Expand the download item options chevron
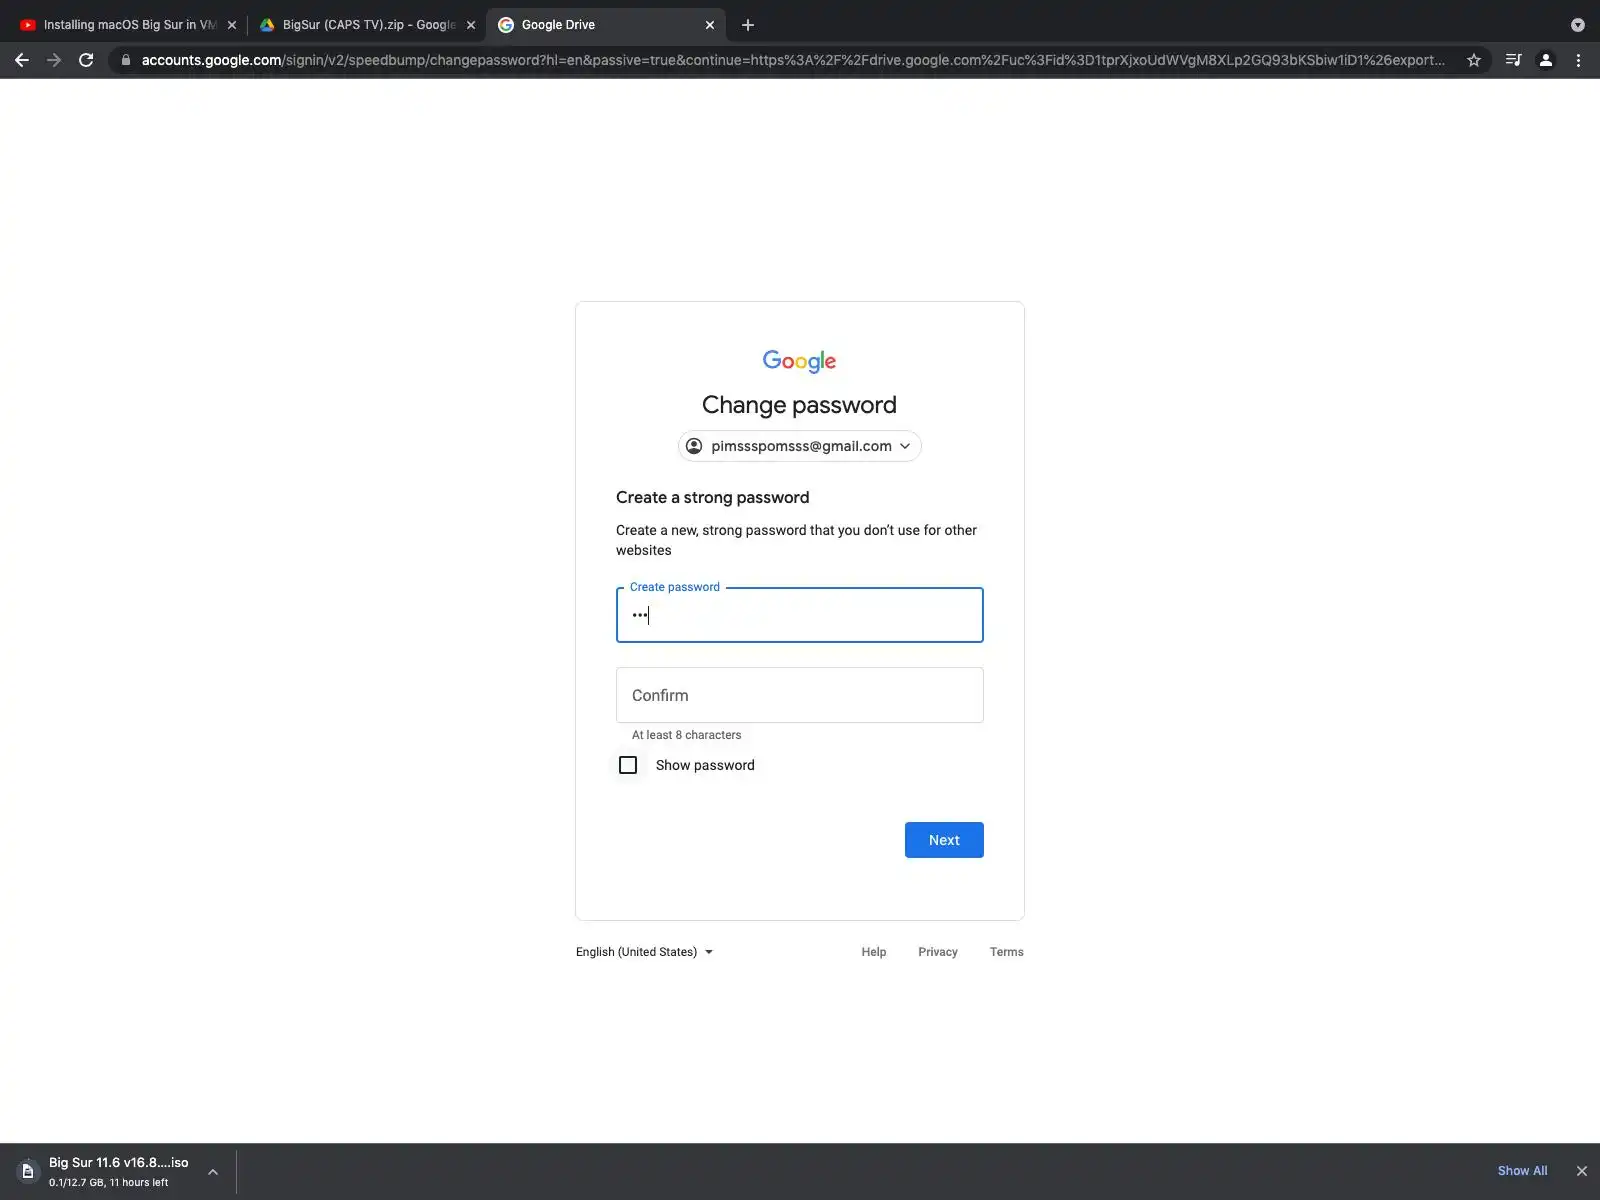 pos(213,1171)
